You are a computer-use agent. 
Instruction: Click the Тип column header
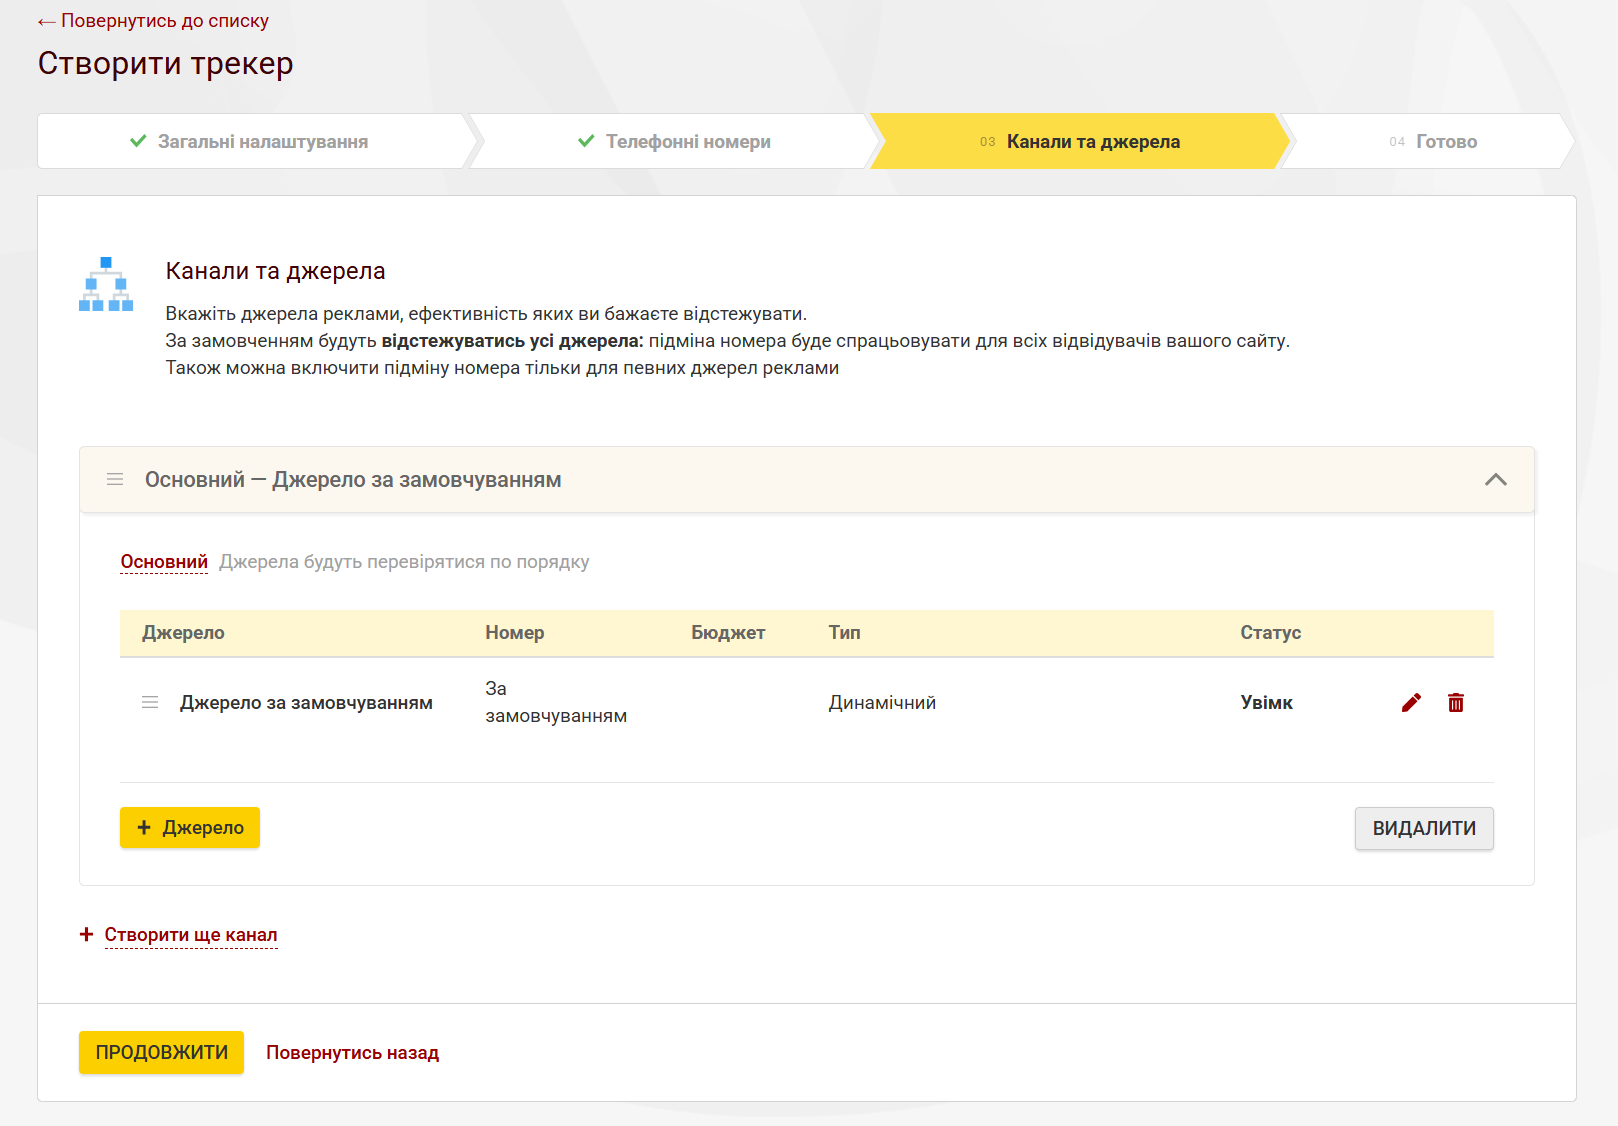845,633
